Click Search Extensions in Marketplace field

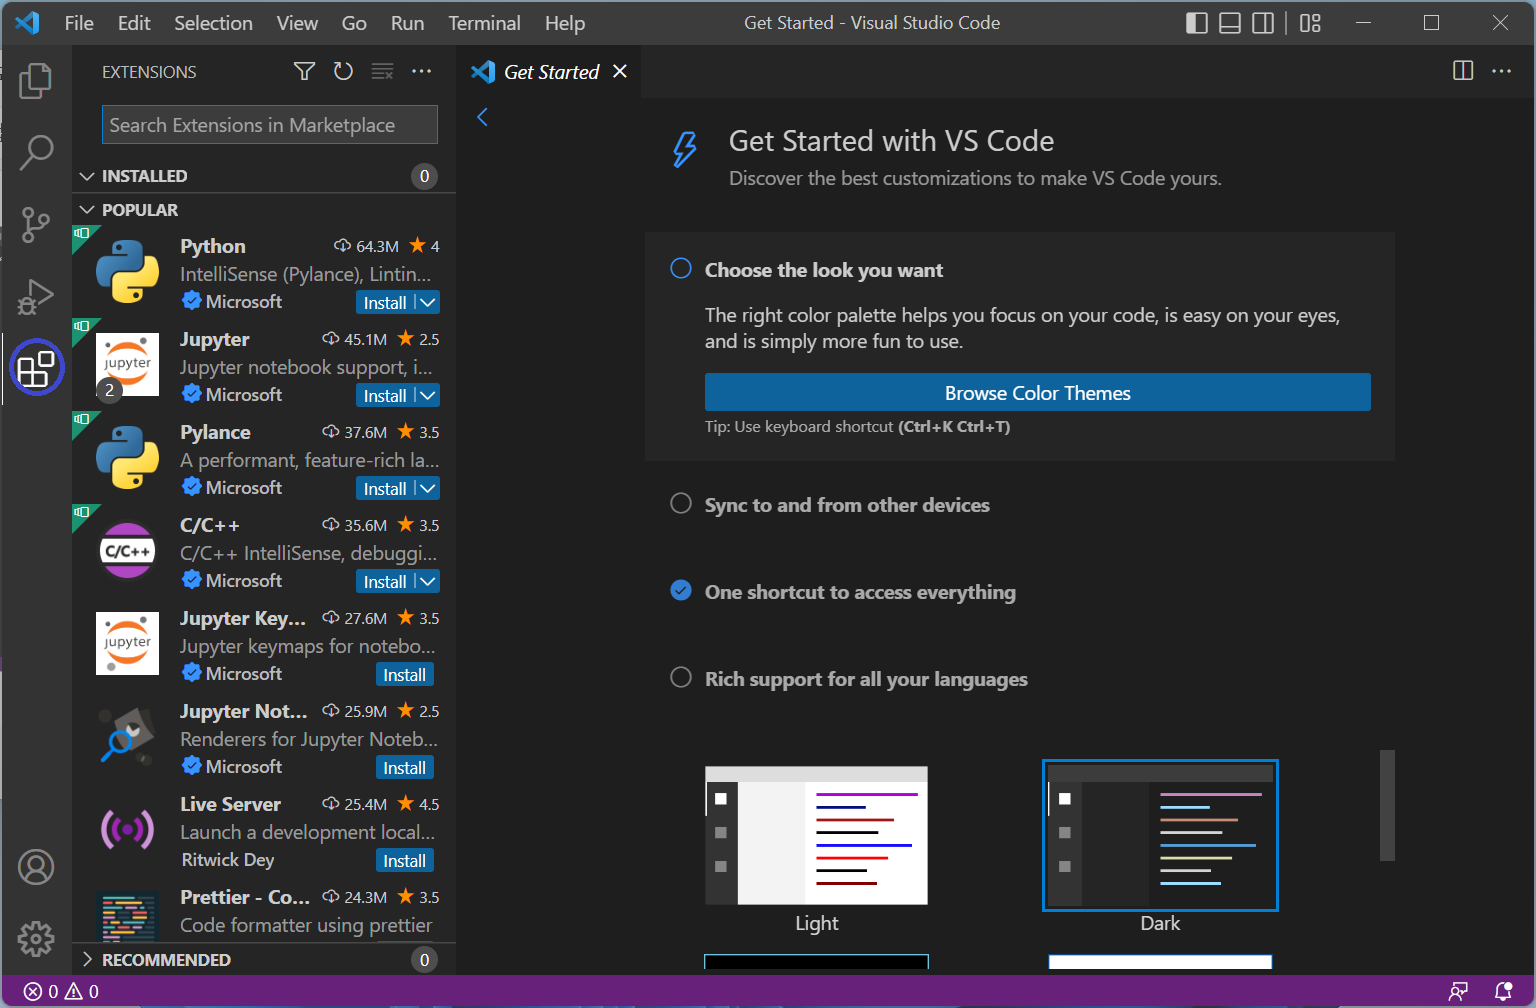click(270, 125)
